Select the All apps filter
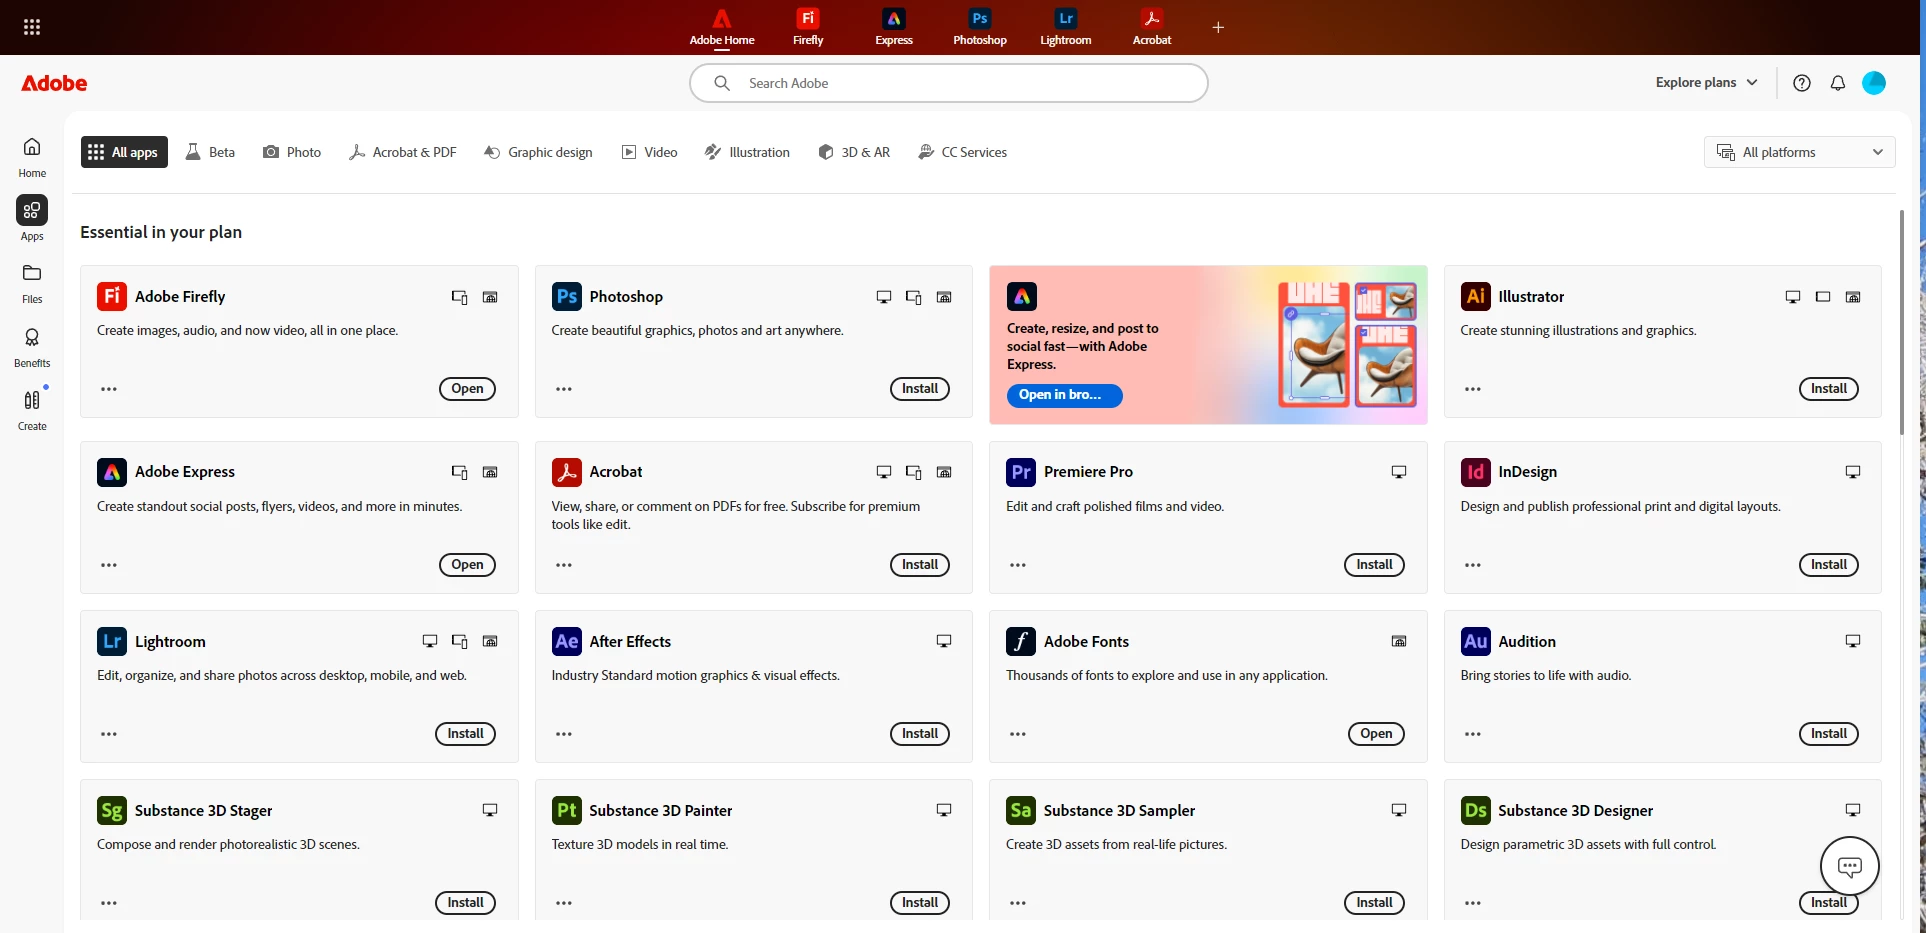This screenshot has width=1926, height=933. (124, 152)
